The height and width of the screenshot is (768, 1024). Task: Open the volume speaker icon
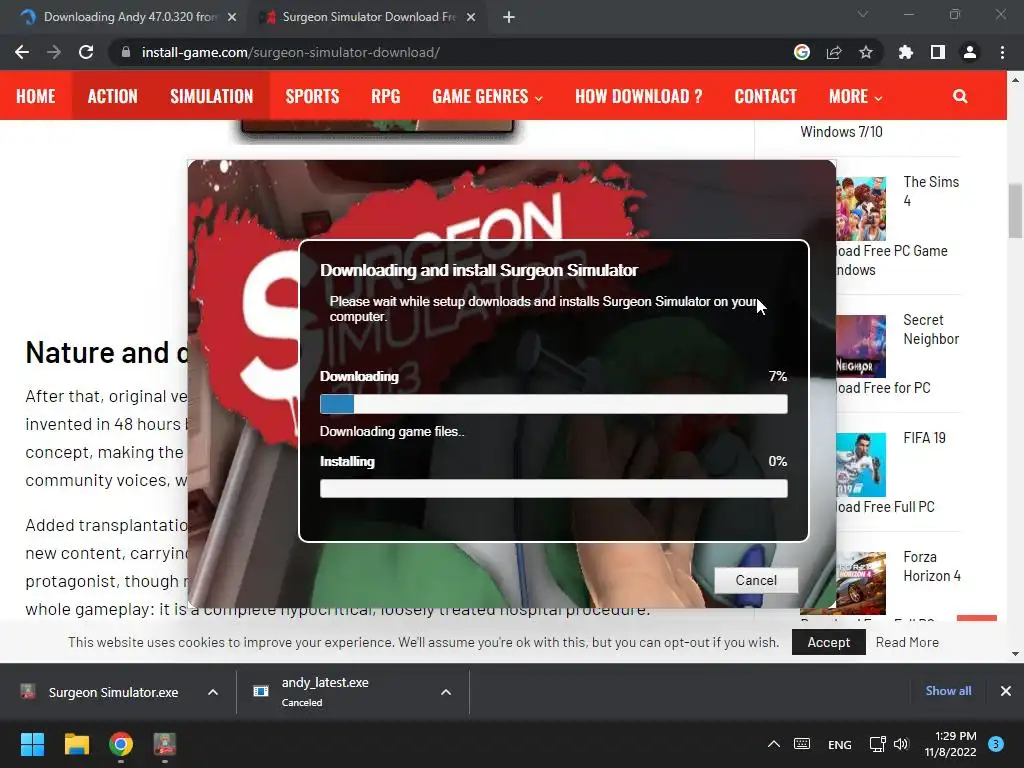point(901,744)
